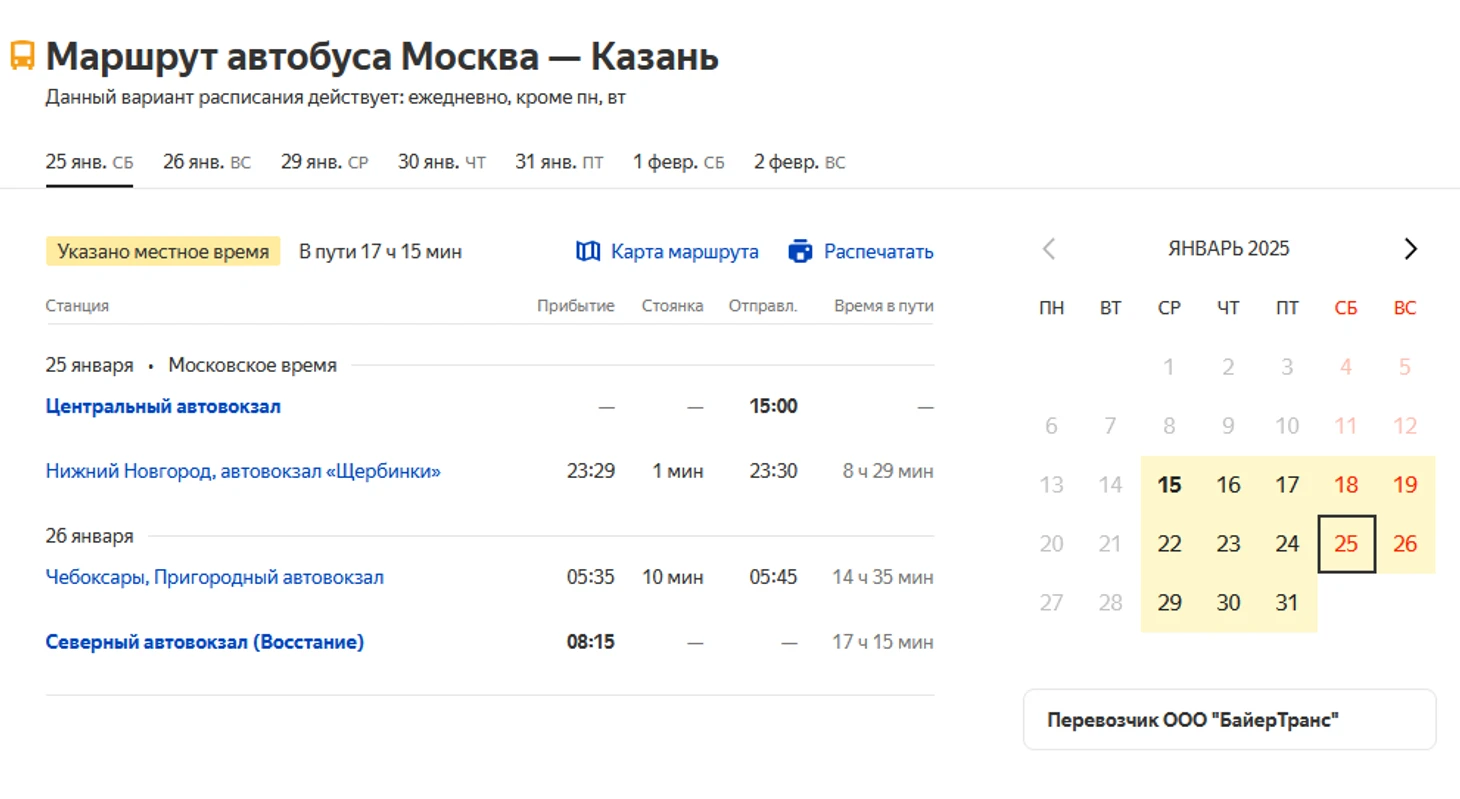Open Чебоксары, Пригородный автовокзал link

[214, 577]
